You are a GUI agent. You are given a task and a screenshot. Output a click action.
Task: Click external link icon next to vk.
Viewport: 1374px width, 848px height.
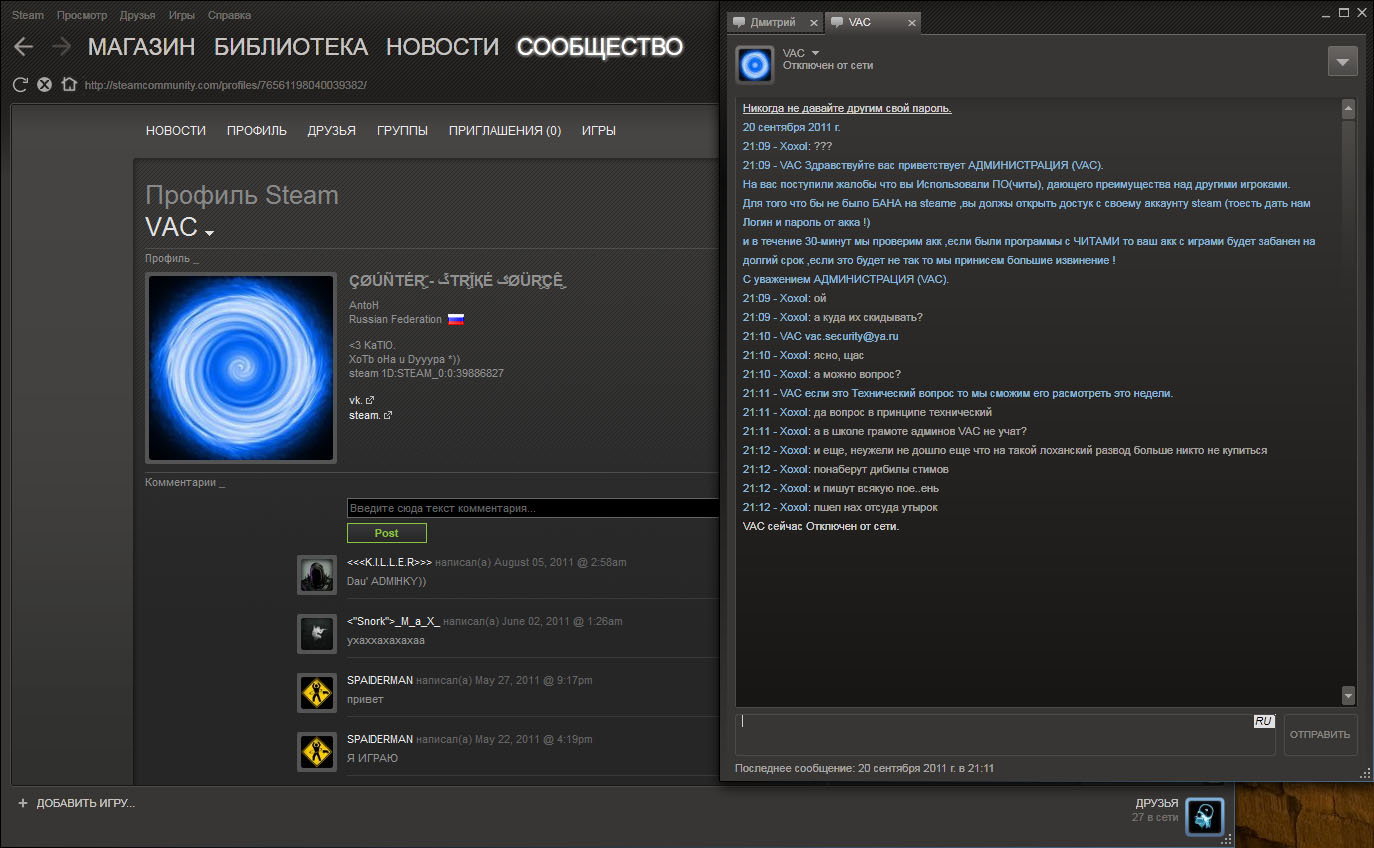(371, 400)
